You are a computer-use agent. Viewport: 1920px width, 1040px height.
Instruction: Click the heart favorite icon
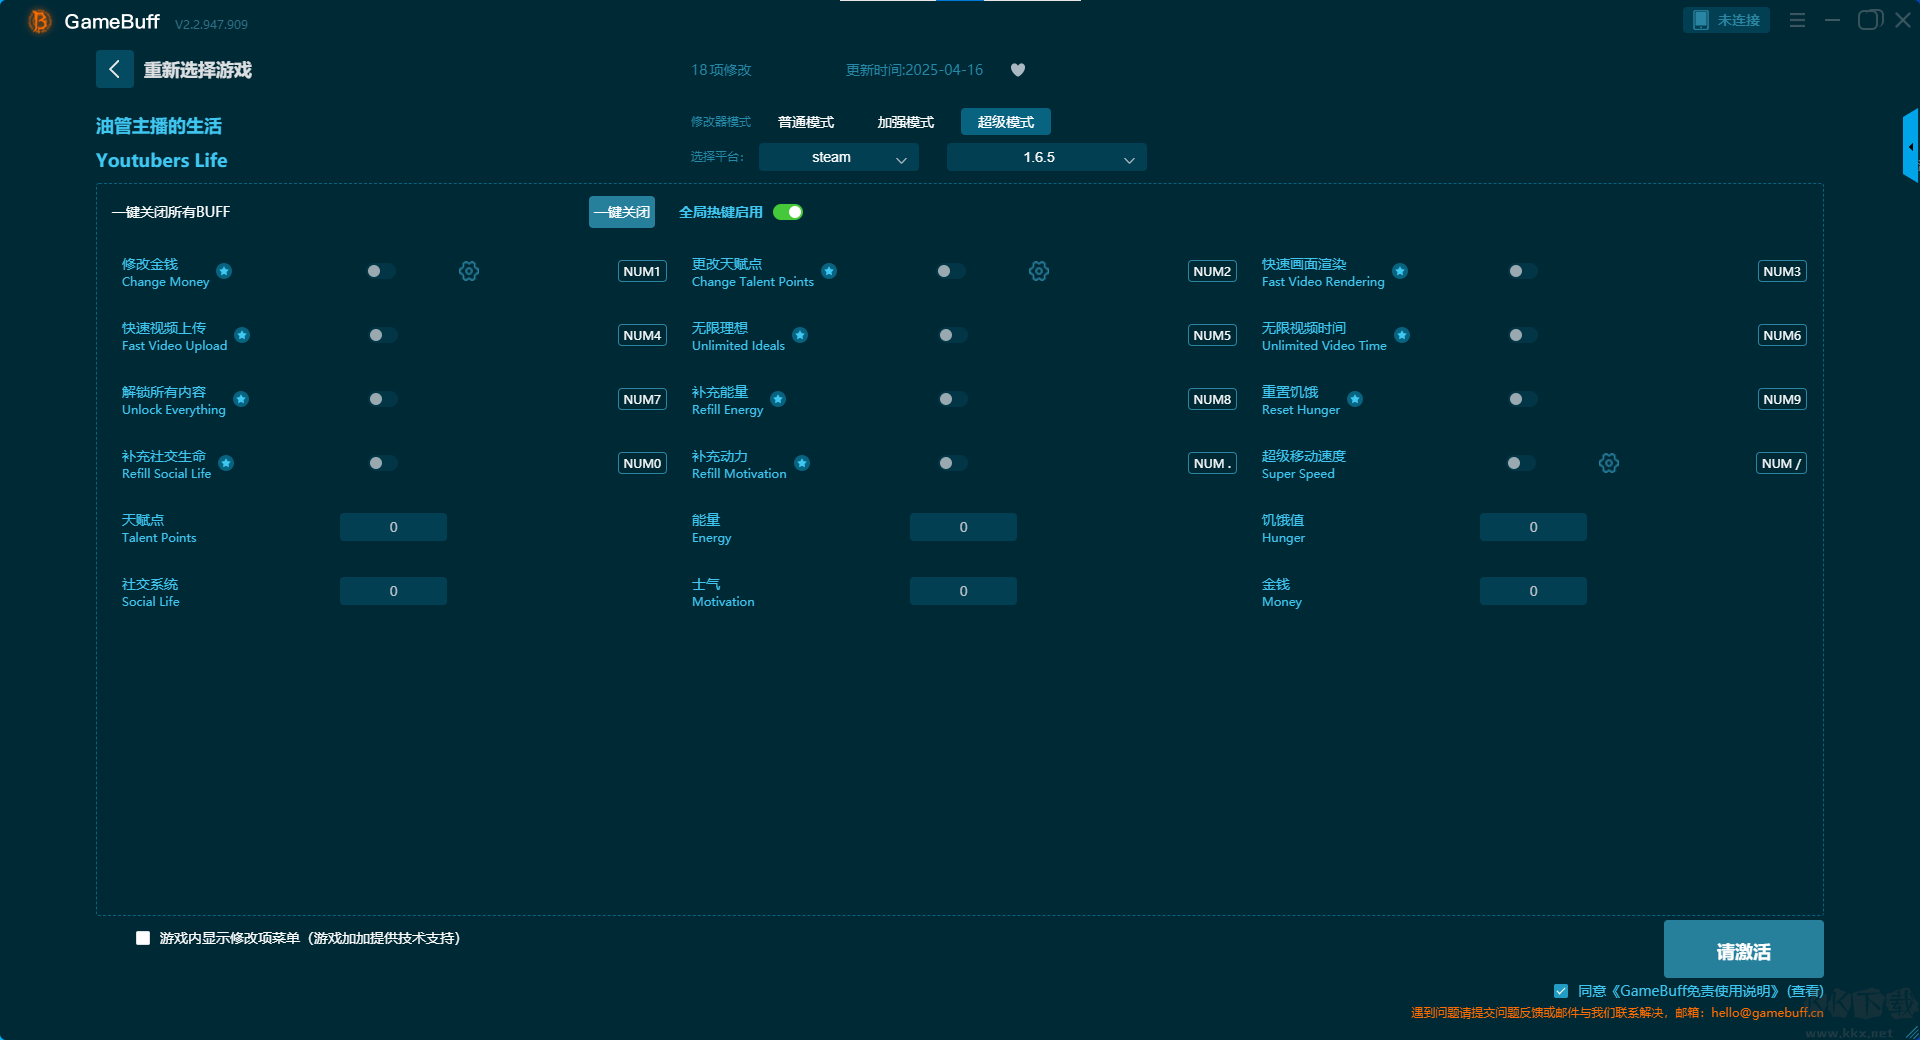click(1018, 70)
